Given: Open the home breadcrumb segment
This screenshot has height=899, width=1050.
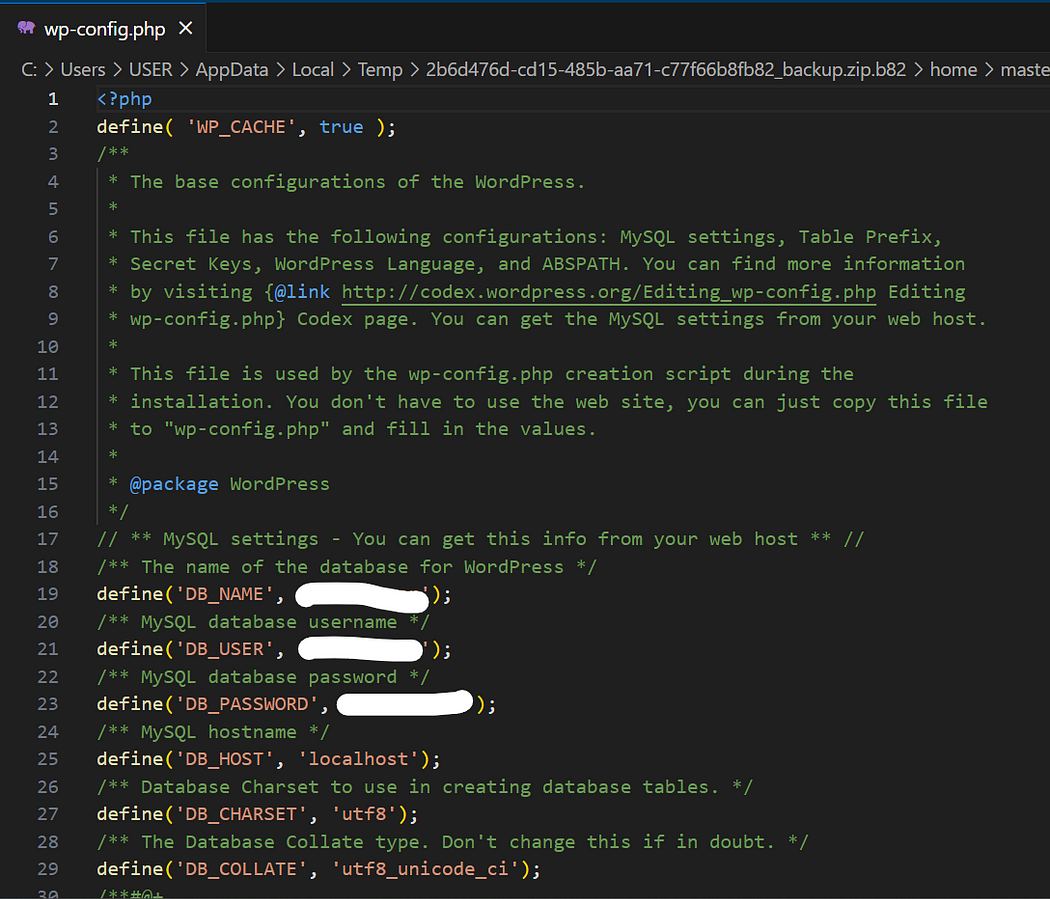Looking at the screenshot, I should click(953, 70).
